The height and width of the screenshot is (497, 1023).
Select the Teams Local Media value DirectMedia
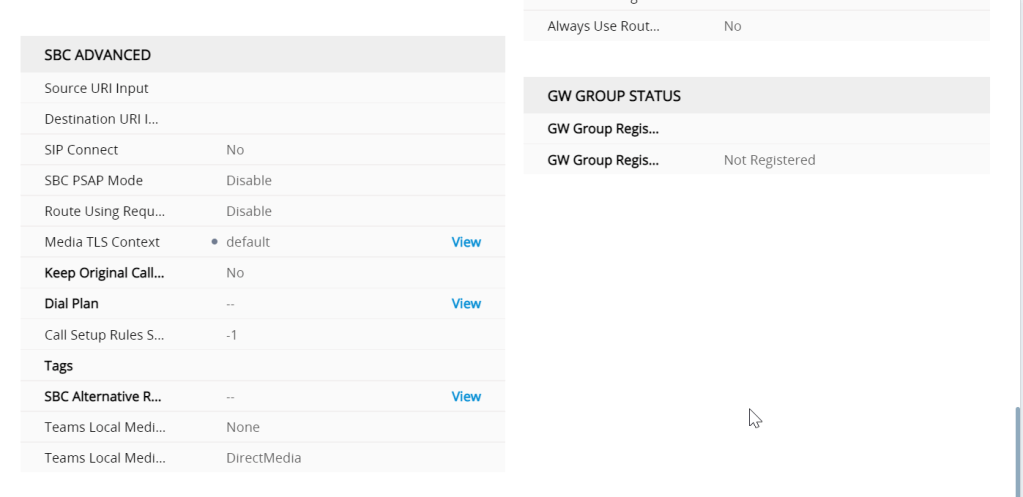point(263,458)
